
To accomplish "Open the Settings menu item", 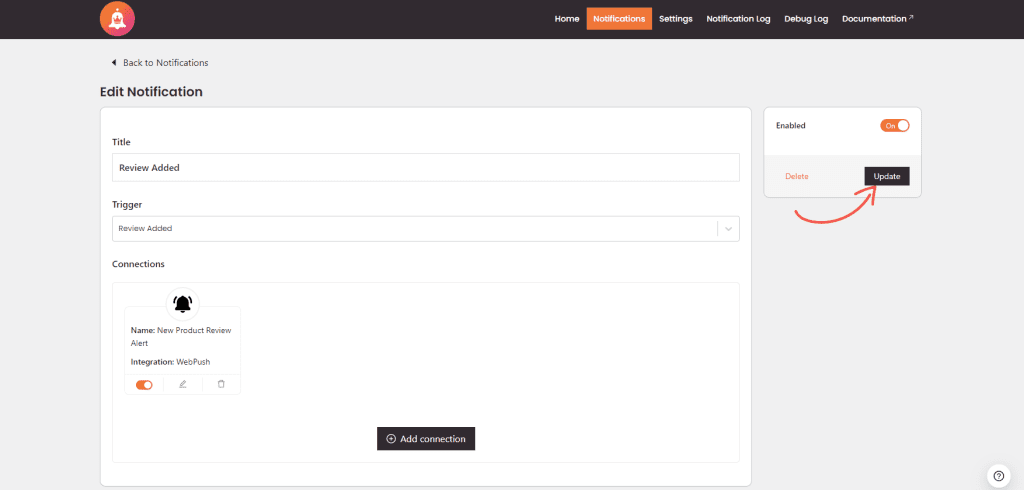I will click(675, 19).
